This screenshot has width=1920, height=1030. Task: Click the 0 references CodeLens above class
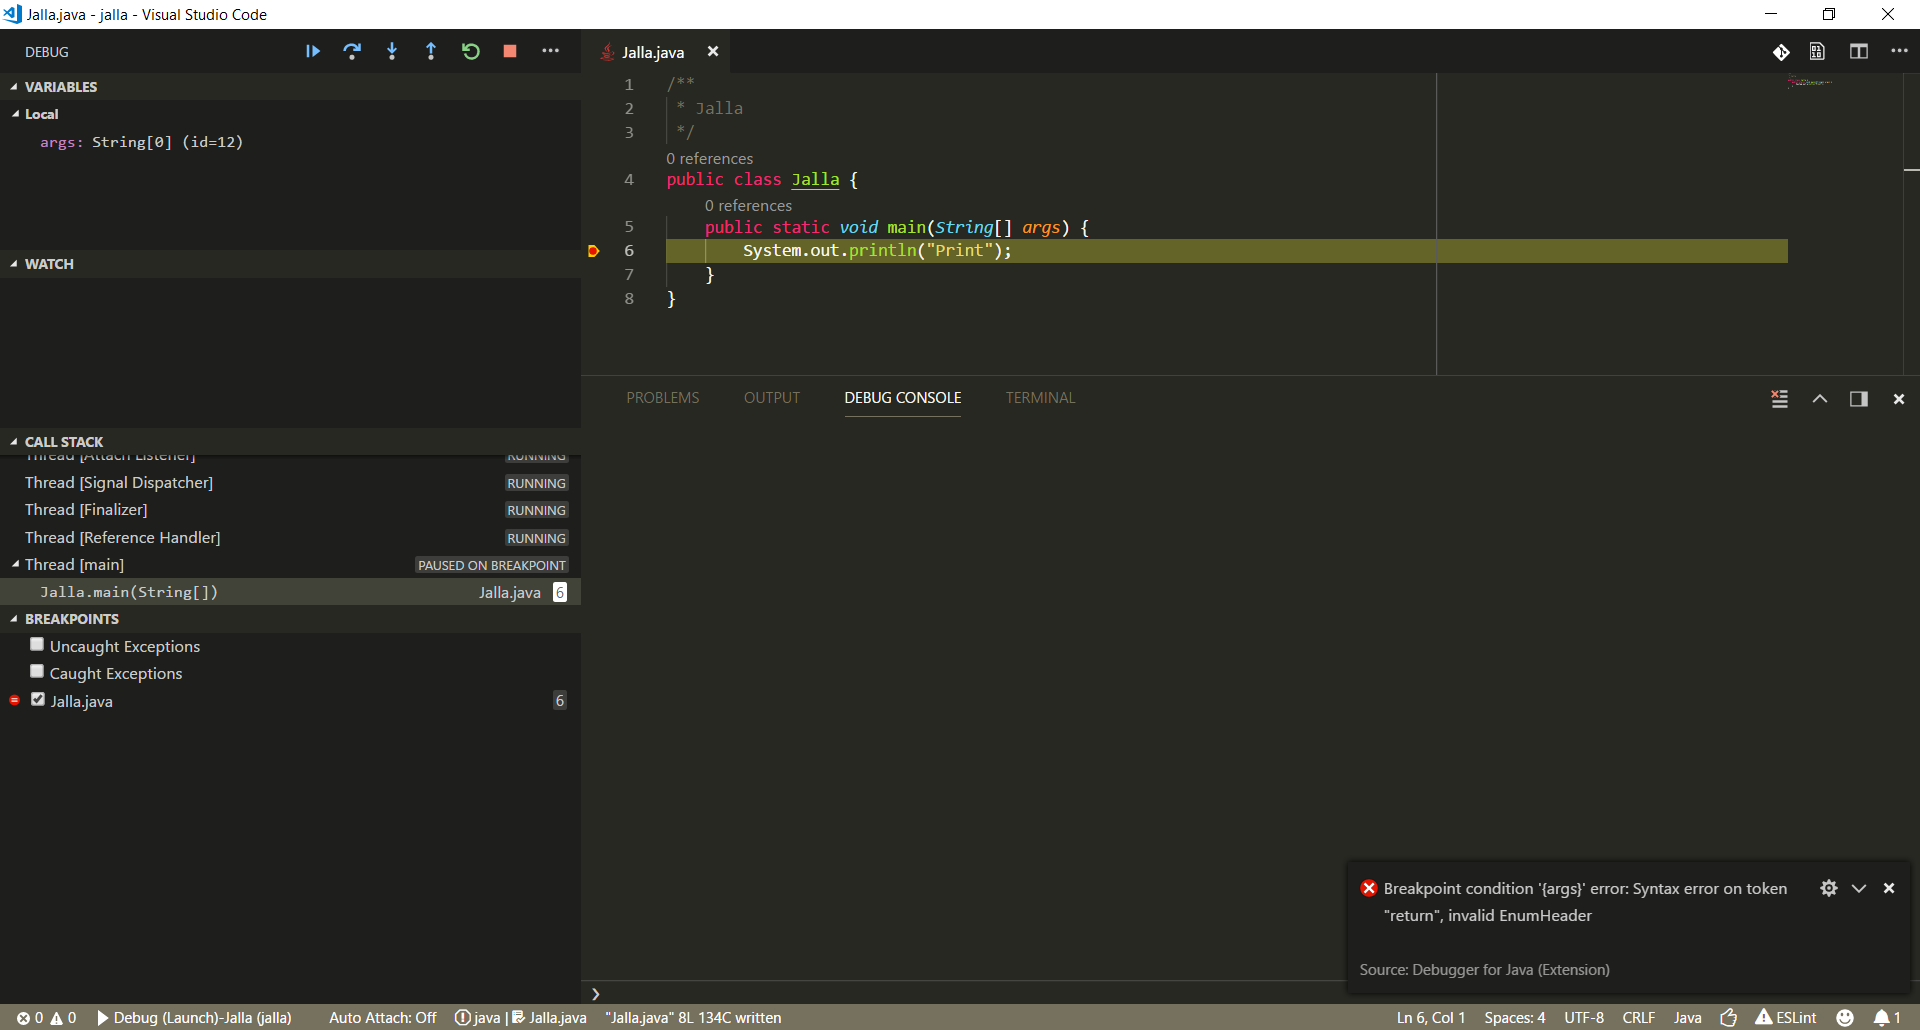click(710, 158)
